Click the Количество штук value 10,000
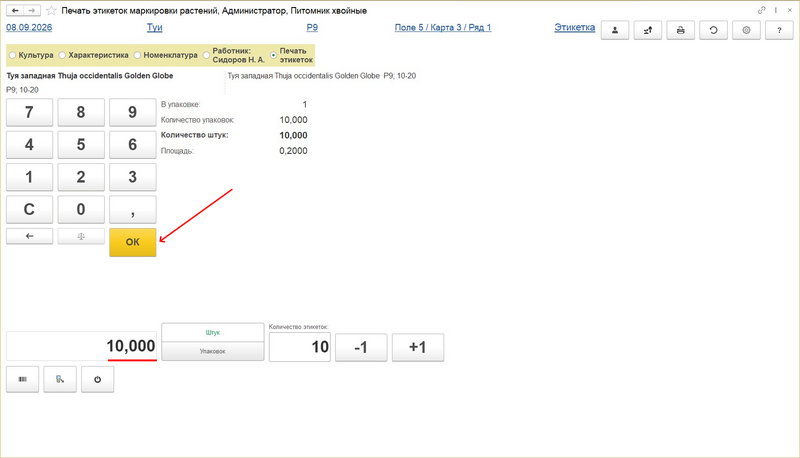 (x=293, y=135)
